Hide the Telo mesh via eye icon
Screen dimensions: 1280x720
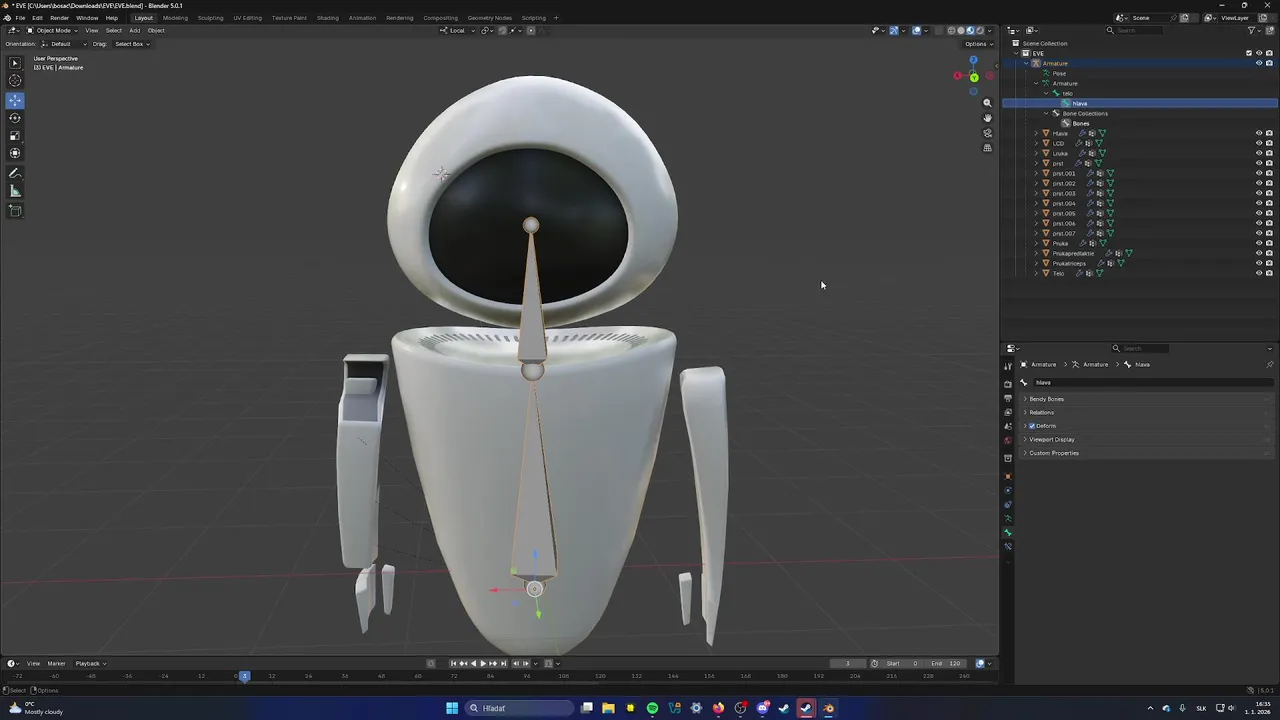point(1259,273)
